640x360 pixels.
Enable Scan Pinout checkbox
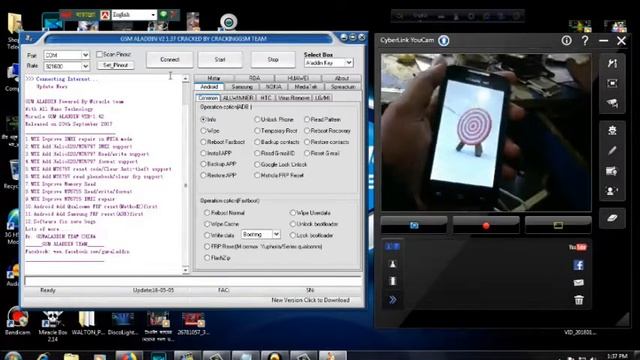click(99, 54)
